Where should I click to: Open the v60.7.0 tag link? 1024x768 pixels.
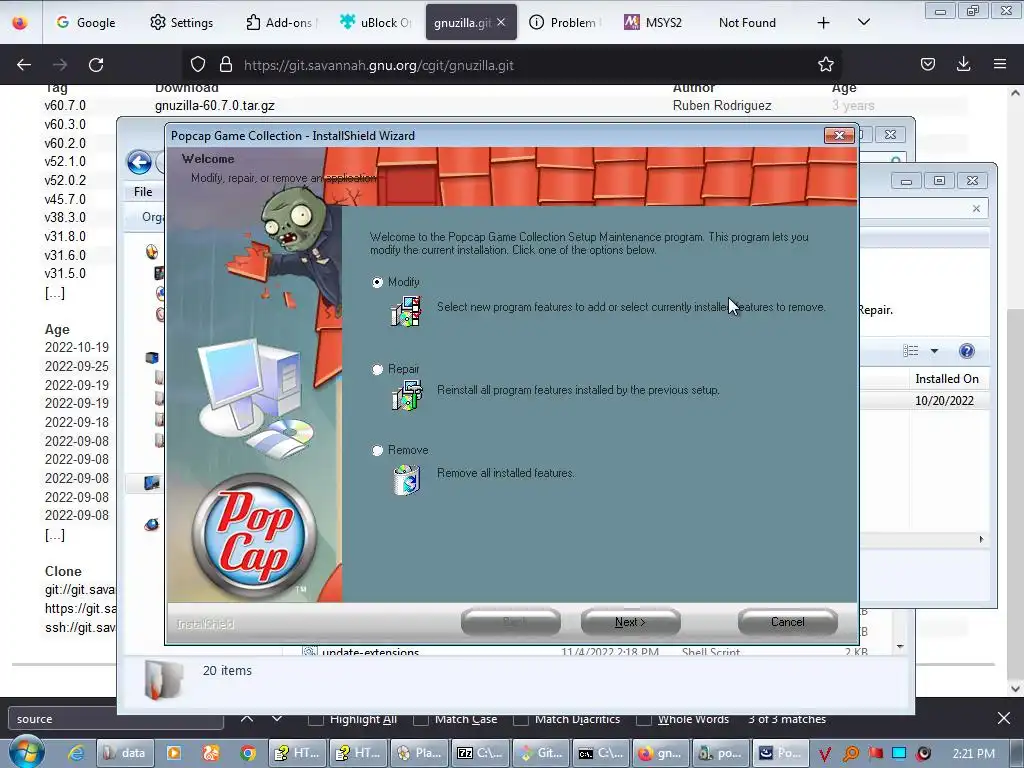click(x=65, y=105)
